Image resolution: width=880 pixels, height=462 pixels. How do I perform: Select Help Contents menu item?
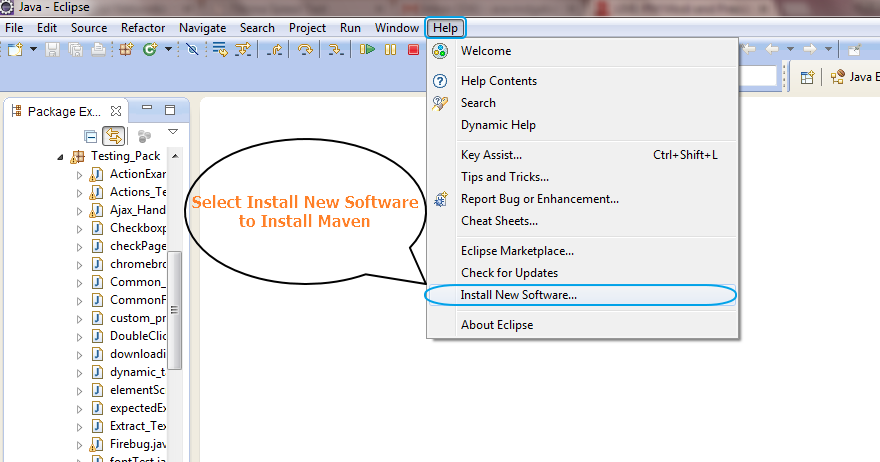pyautogui.click(x=582, y=81)
